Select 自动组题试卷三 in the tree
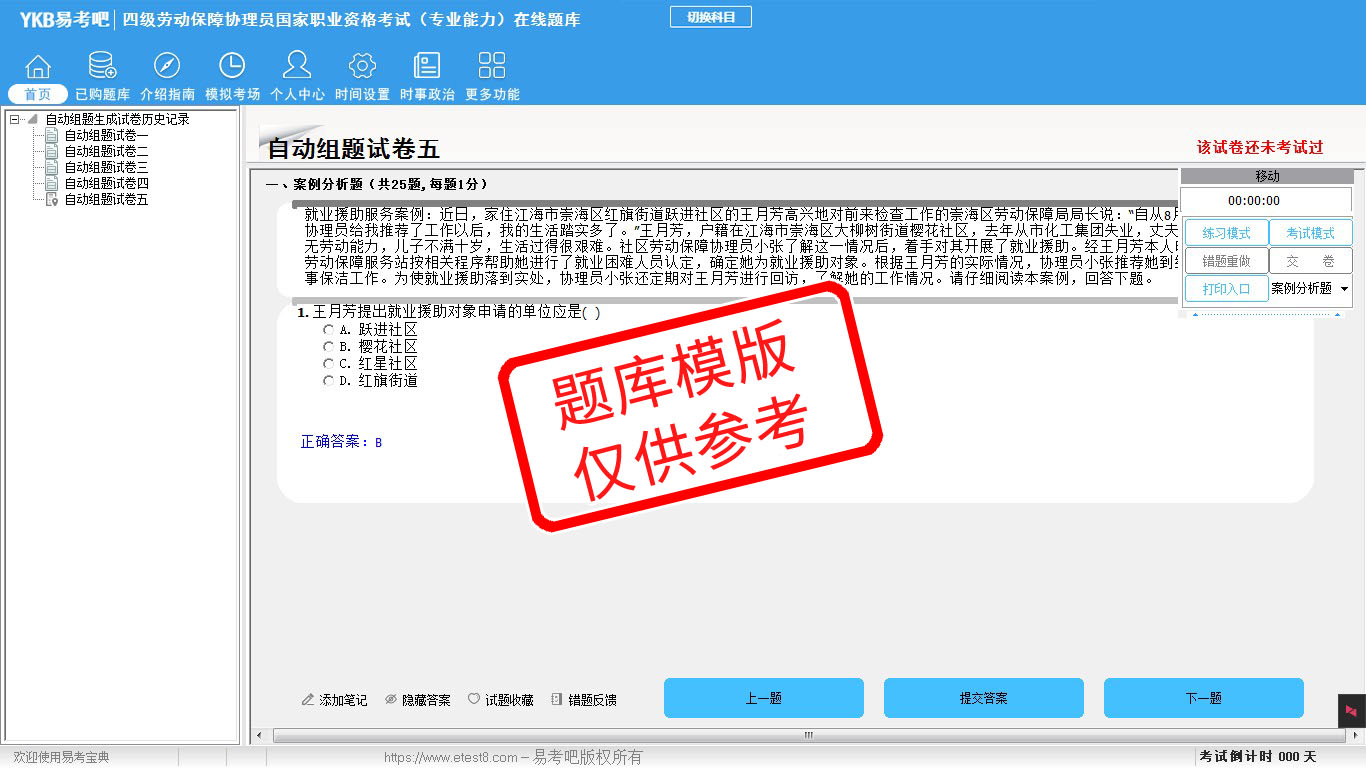The width and height of the screenshot is (1366, 768). pos(106,168)
